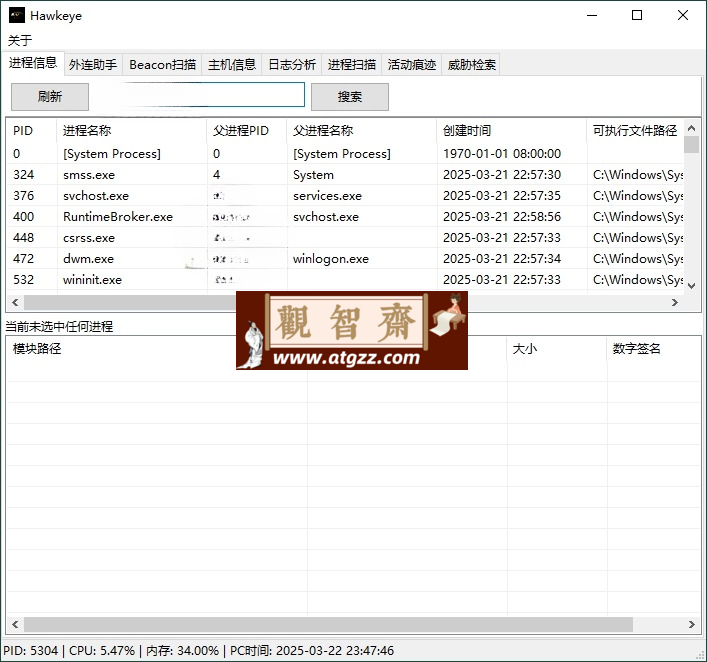Sort by the 进程名称 column header
The image size is (707, 662).
[131, 131]
